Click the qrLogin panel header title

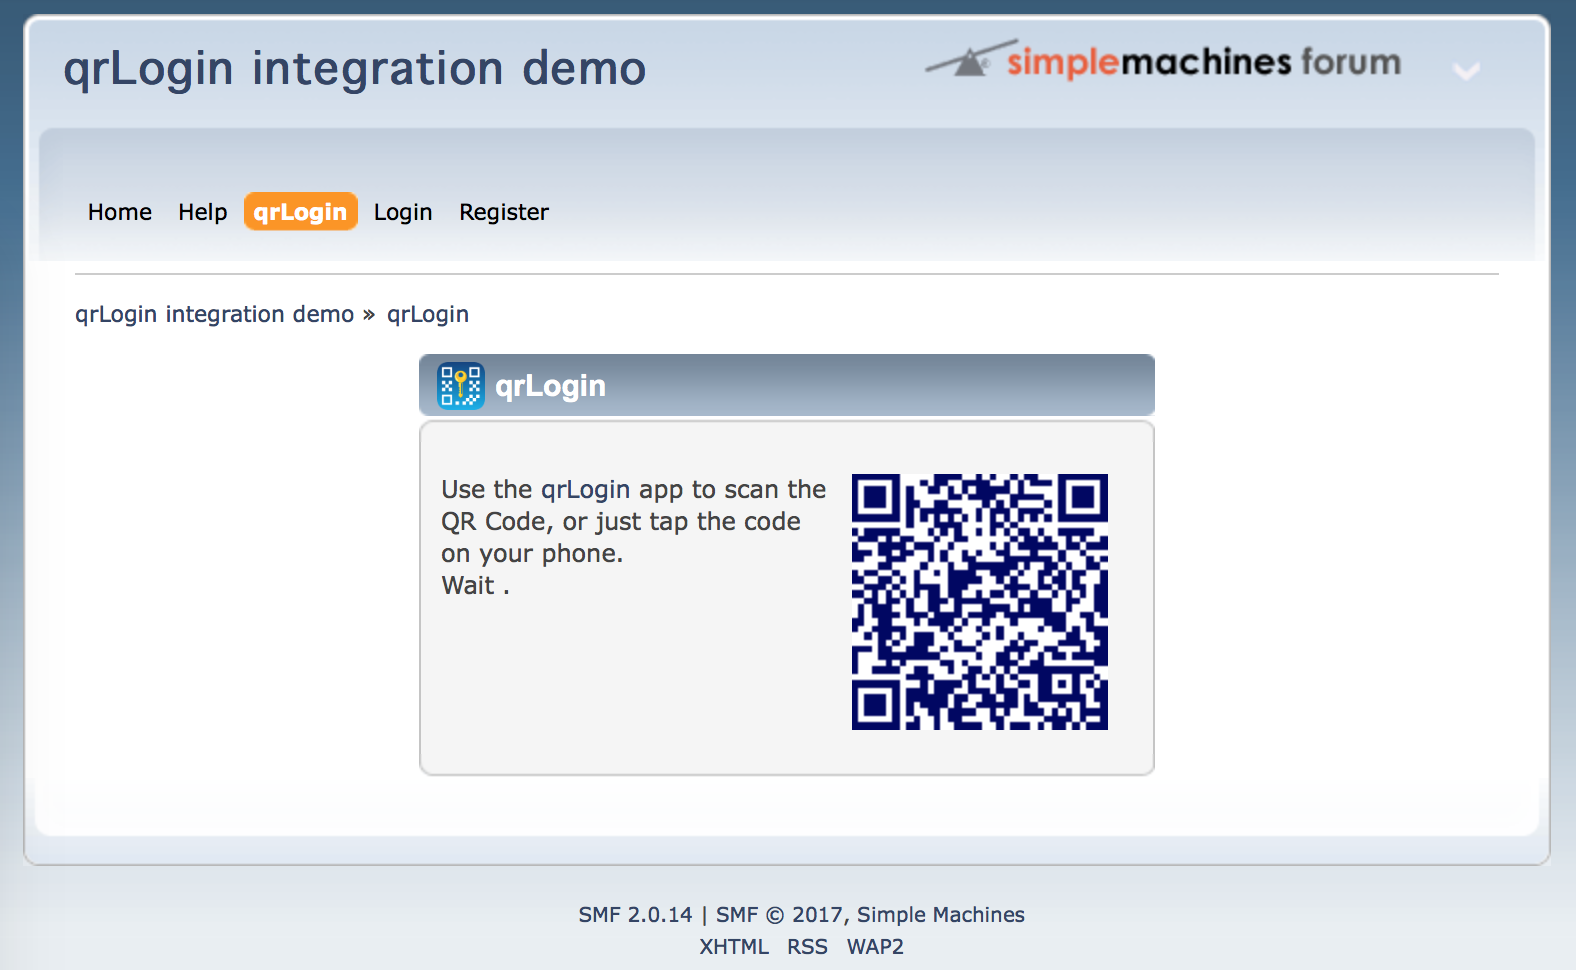click(551, 386)
